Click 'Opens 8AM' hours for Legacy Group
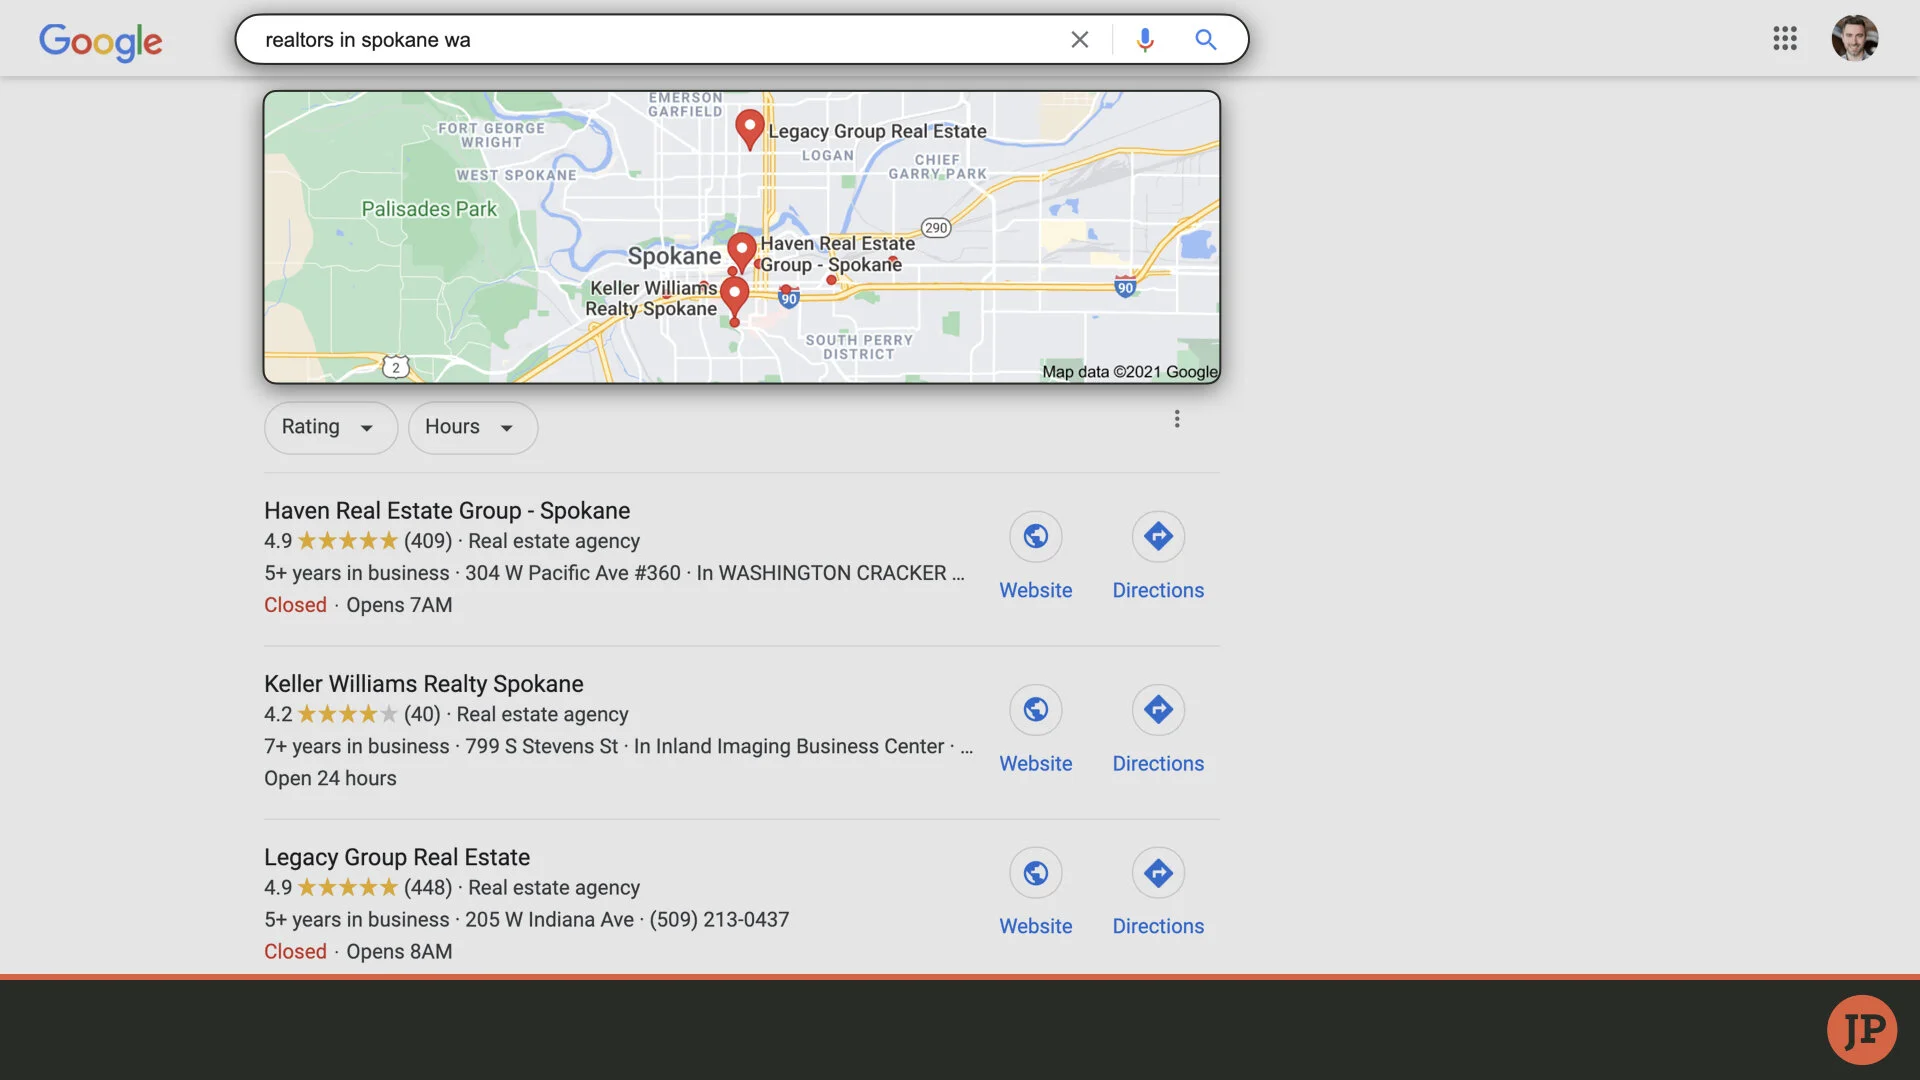The height and width of the screenshot is (1080, 1920). (399, 952)
